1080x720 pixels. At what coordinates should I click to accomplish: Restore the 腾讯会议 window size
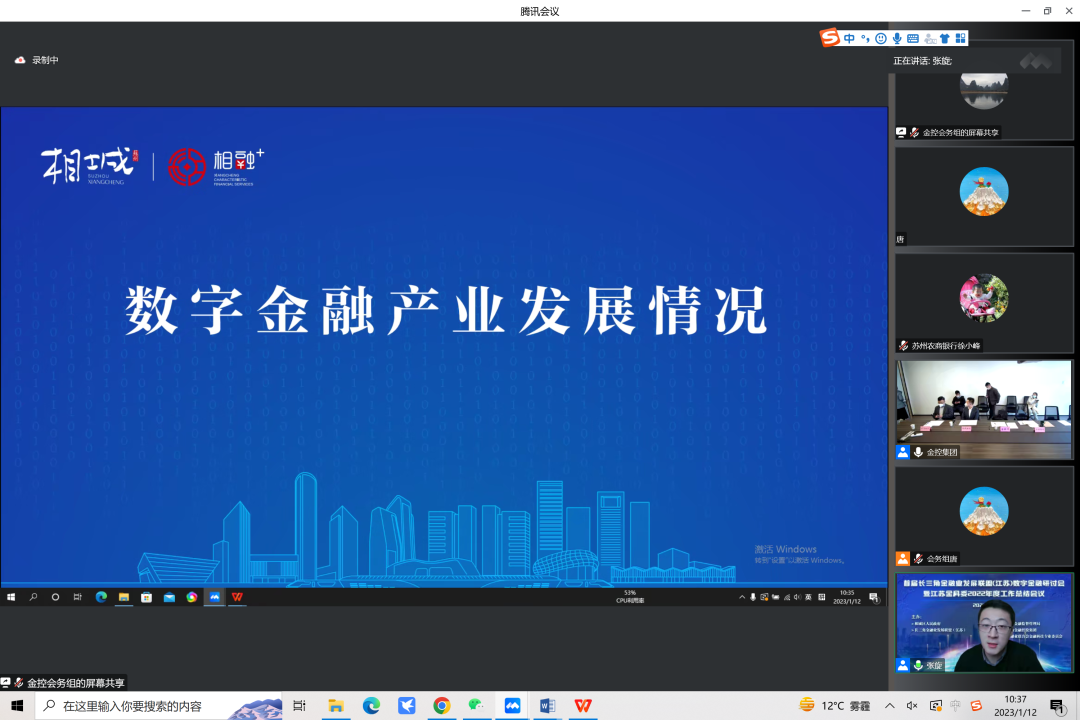(1047, 10)
